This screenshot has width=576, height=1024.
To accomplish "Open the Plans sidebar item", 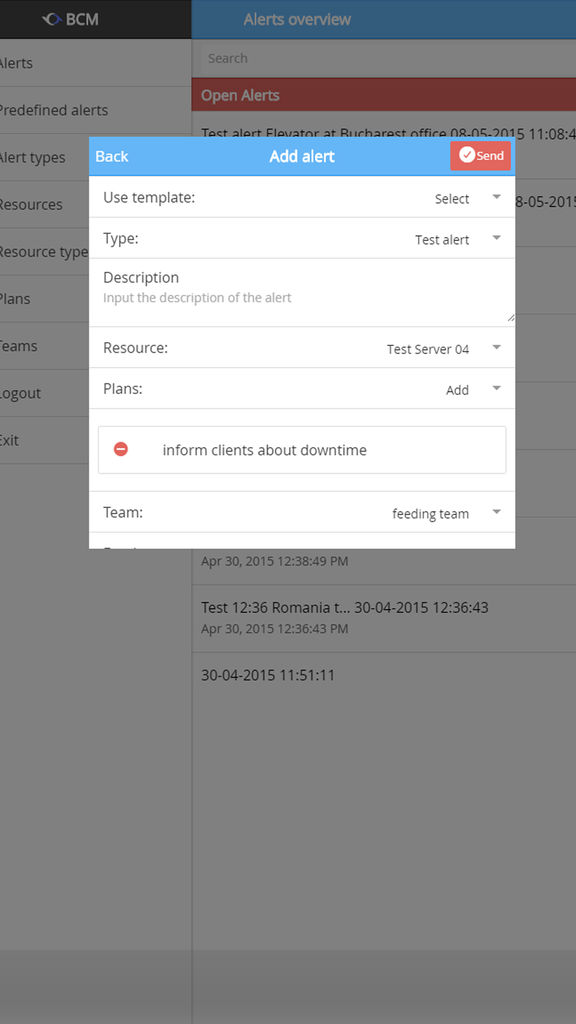I will [15, 299].
